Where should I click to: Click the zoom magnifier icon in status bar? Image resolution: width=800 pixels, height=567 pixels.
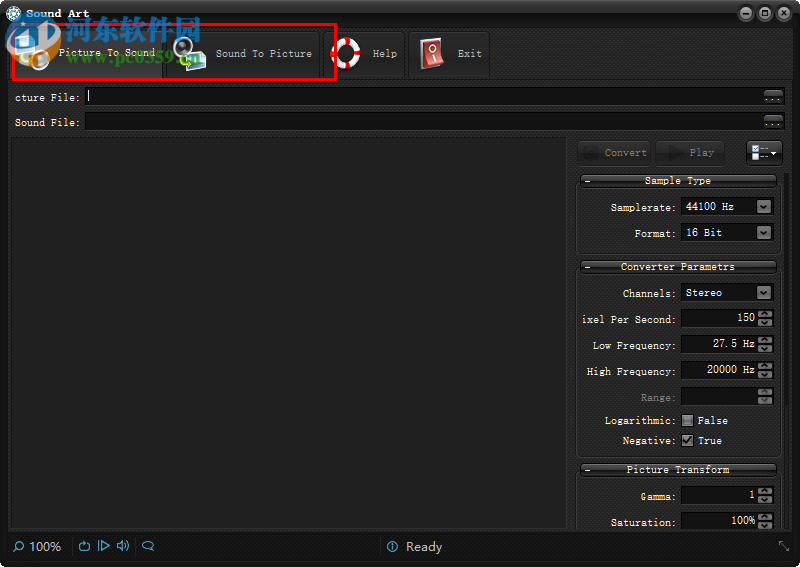tap(18, 547)
